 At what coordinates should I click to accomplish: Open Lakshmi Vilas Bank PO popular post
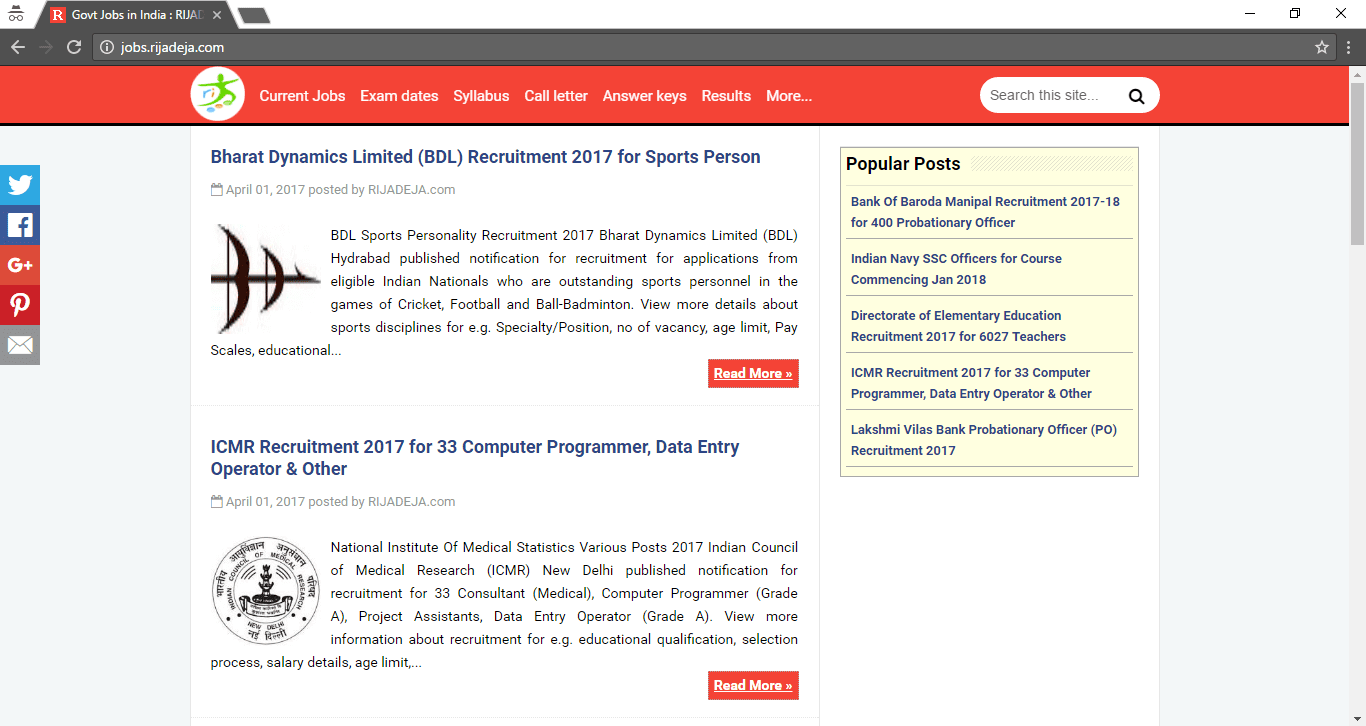[984, 440]
